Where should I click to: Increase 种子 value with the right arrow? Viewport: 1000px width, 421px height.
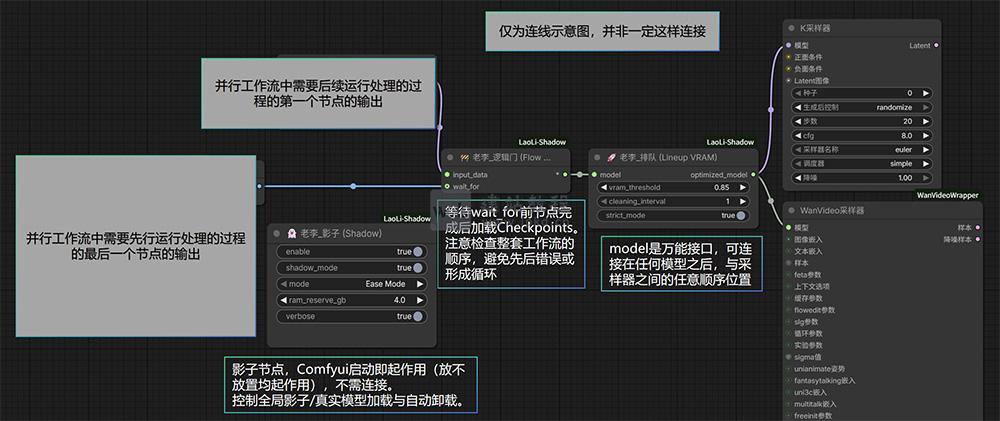coord(925,93)
